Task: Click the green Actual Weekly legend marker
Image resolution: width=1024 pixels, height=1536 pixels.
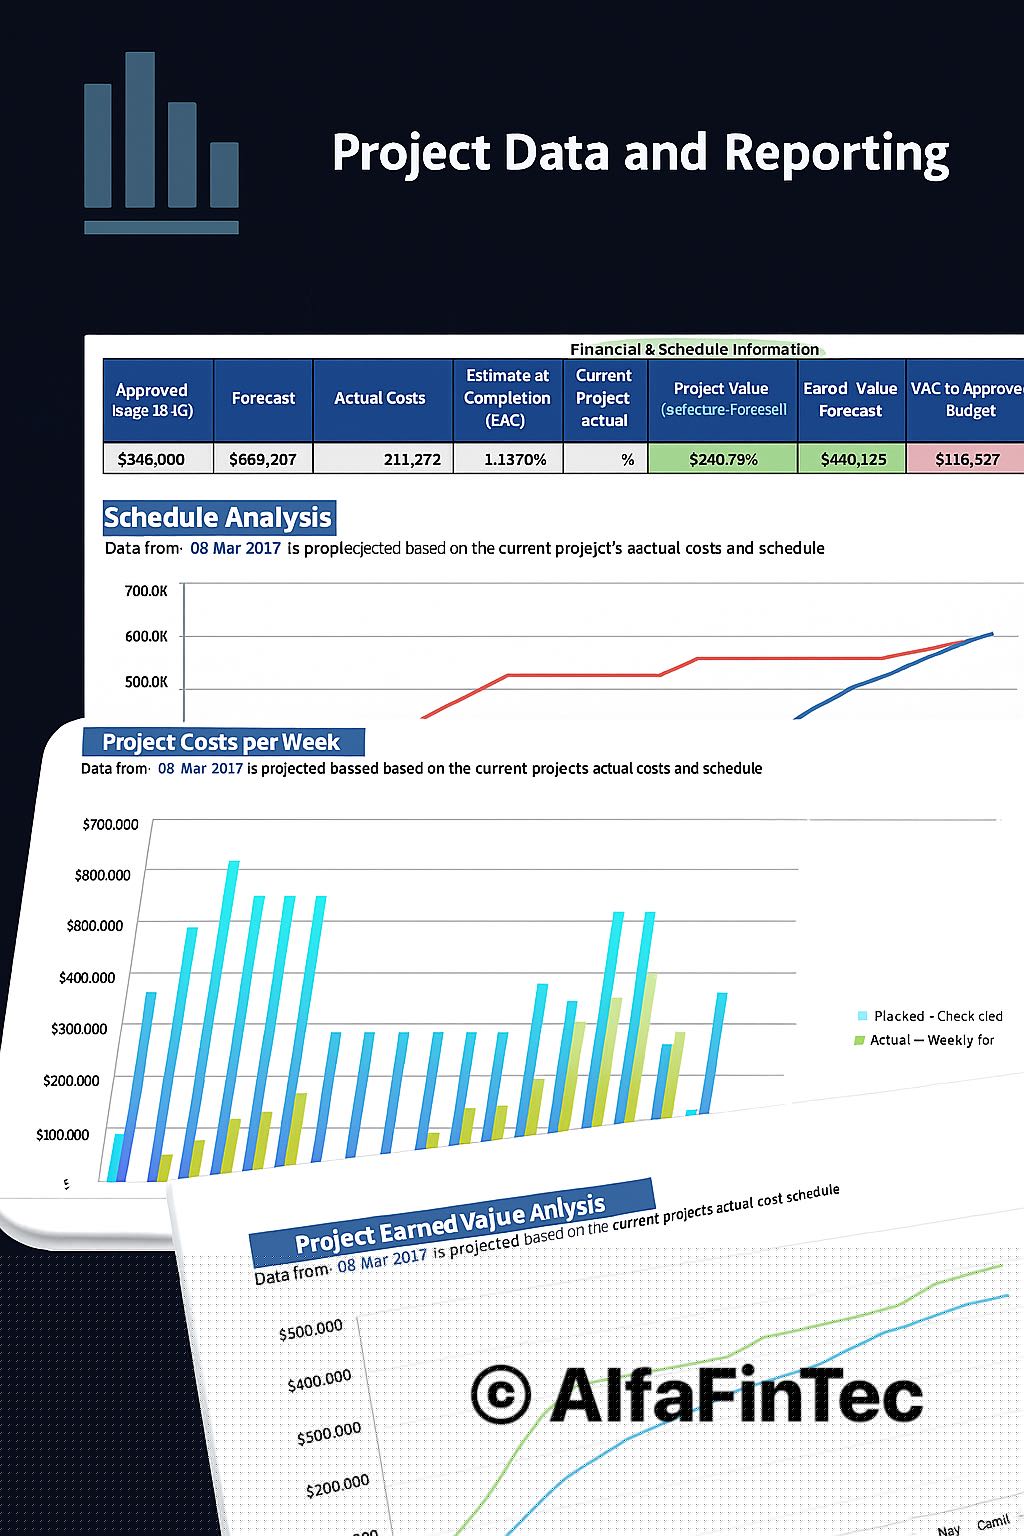Action: 858,1041
